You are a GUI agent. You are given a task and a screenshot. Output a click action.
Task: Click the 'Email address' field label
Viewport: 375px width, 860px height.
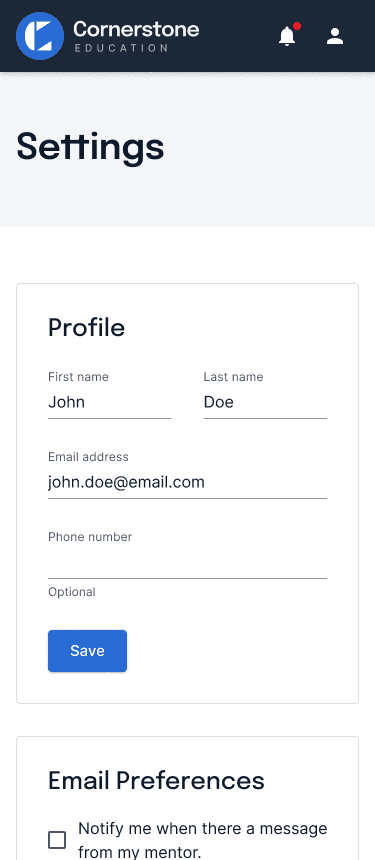coord(88,457)
